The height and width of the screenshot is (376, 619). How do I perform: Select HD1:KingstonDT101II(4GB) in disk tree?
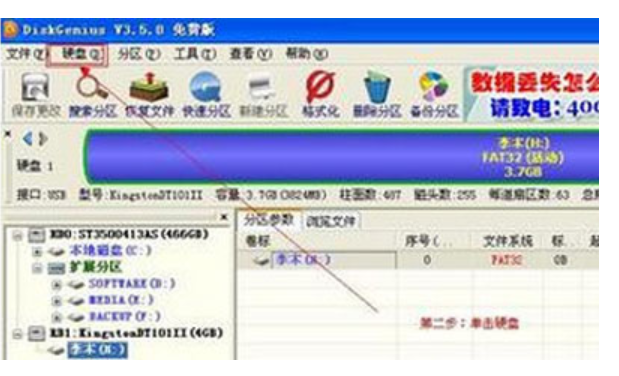137,333
